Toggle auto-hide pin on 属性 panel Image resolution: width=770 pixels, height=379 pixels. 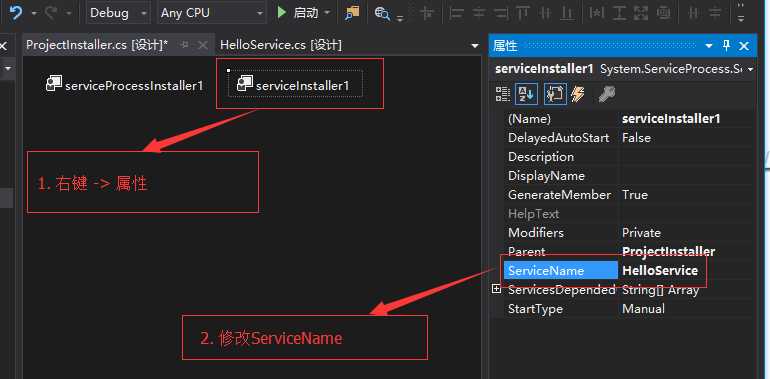(x=726, y=46)
